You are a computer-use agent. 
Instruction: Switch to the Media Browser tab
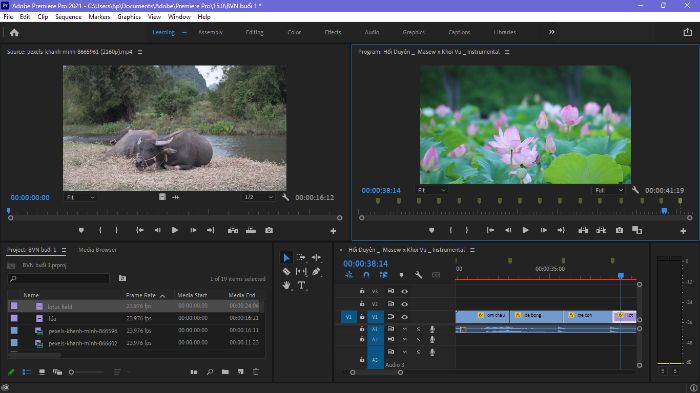point(97,250)
